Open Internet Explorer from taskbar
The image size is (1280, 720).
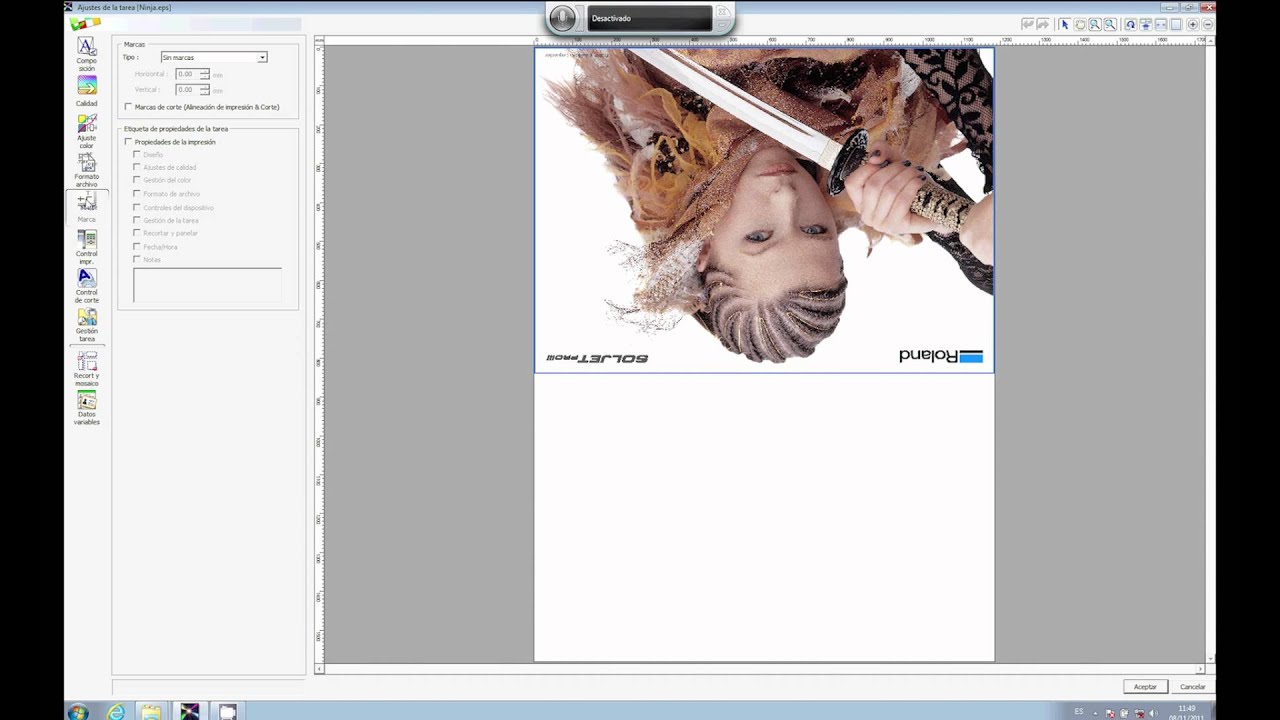[x=116, y=712]
